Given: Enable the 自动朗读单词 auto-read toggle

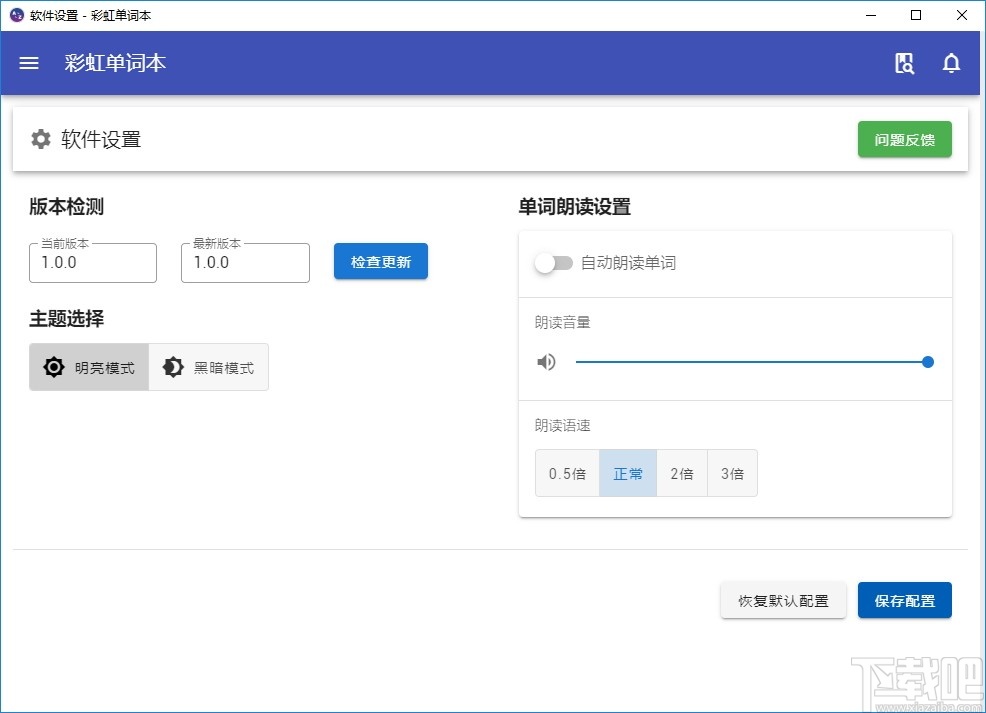Looking at the screenshot, I should (x=554, y=263).
